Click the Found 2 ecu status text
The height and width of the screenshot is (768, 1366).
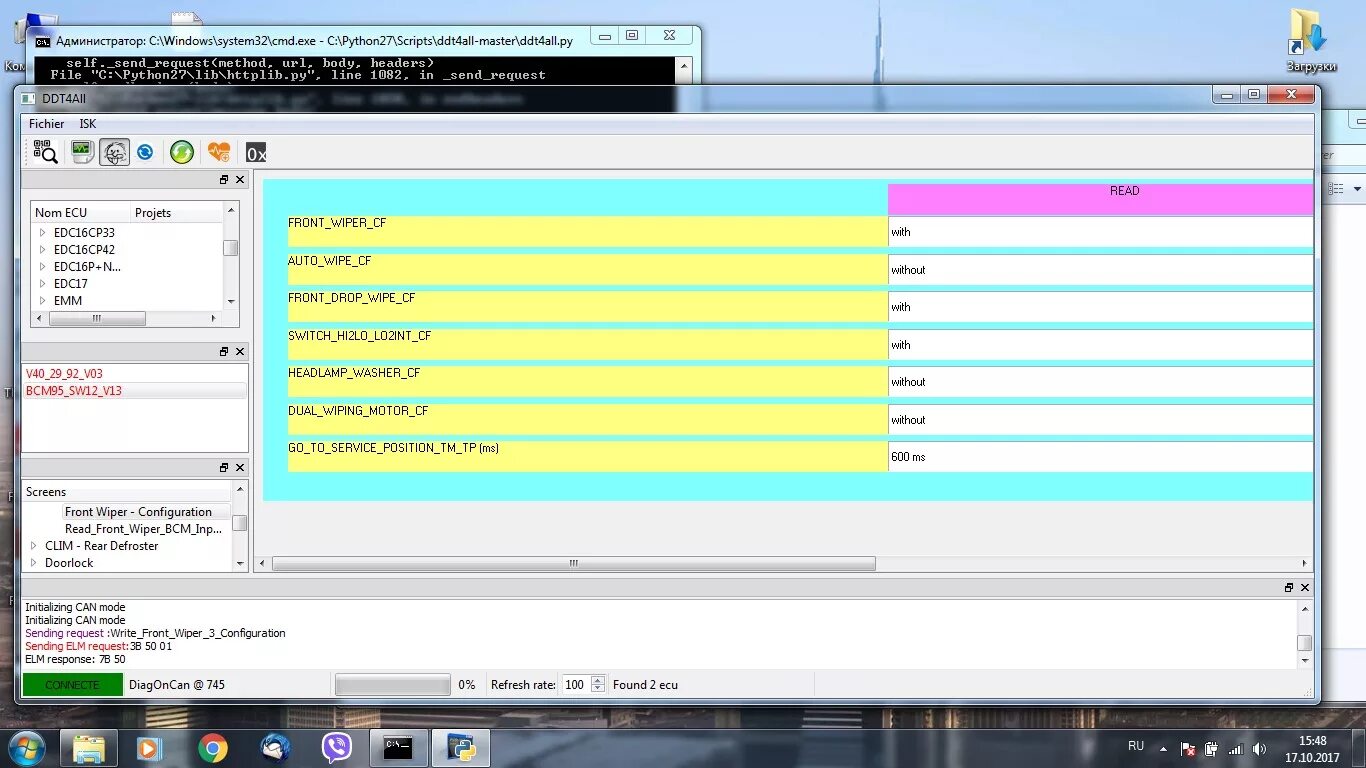click(645, 685)
